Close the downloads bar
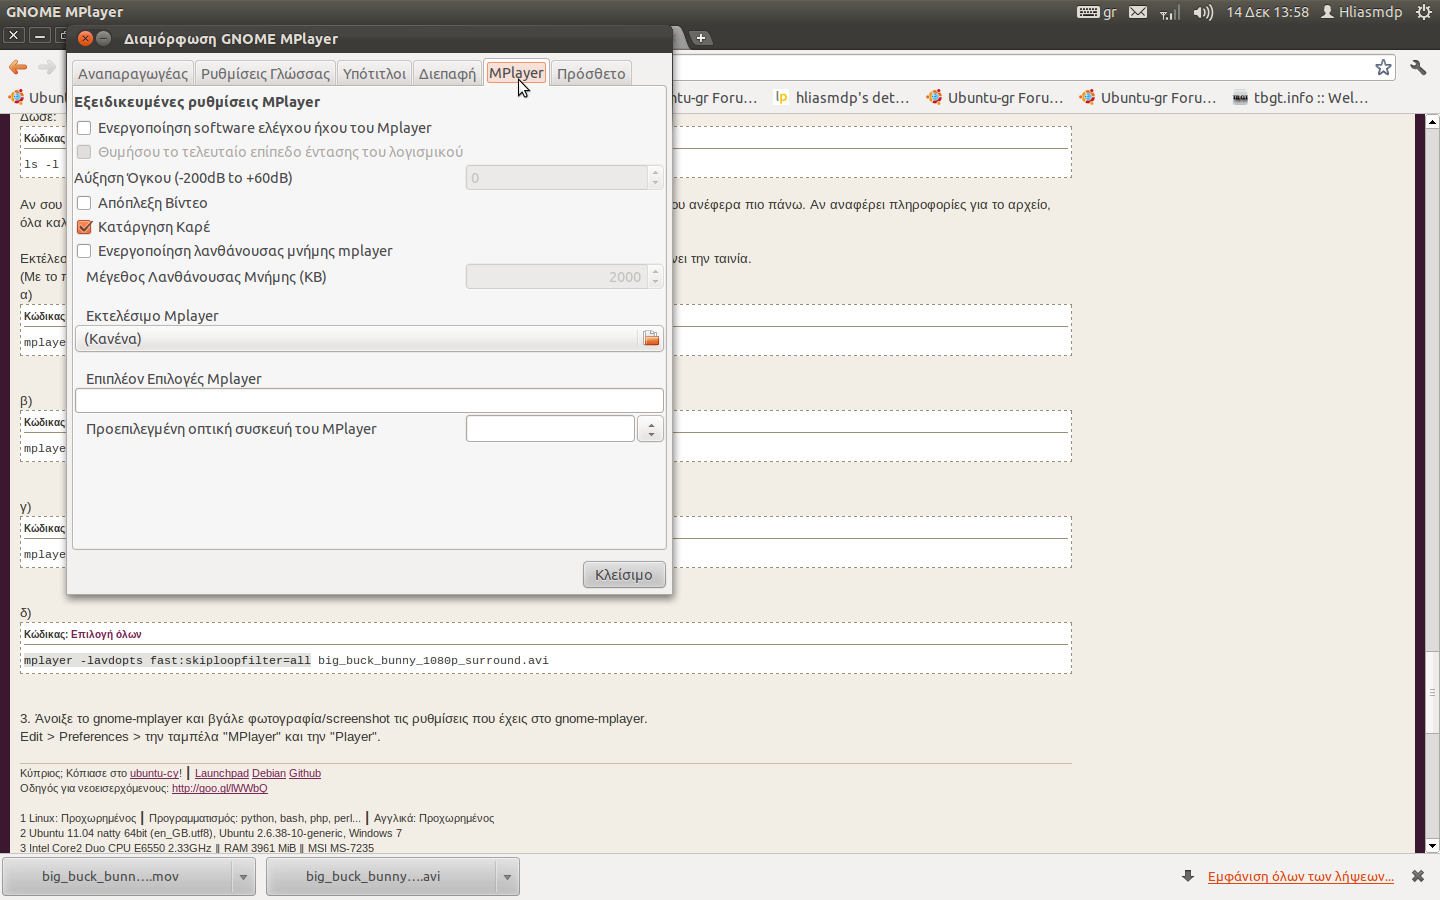The image size is (1440, 900). click(x=1417, y=876)
